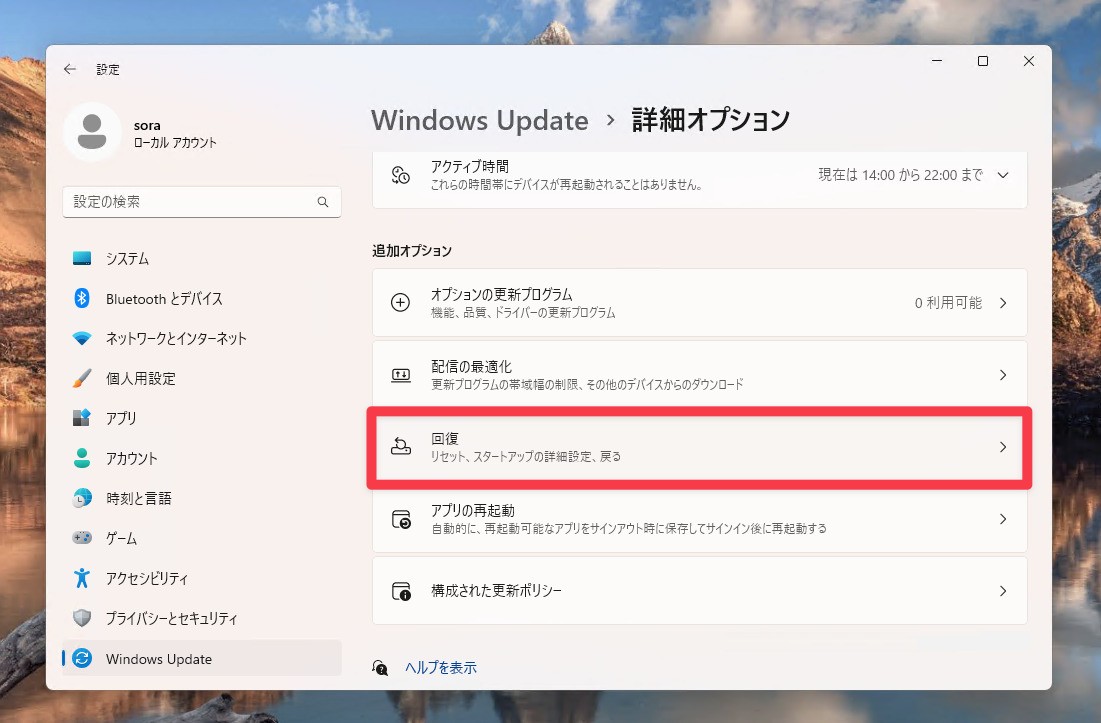Click the 時刻と言語 globe clock icon
Screen dimensions: 1101x723
(82, 498)
